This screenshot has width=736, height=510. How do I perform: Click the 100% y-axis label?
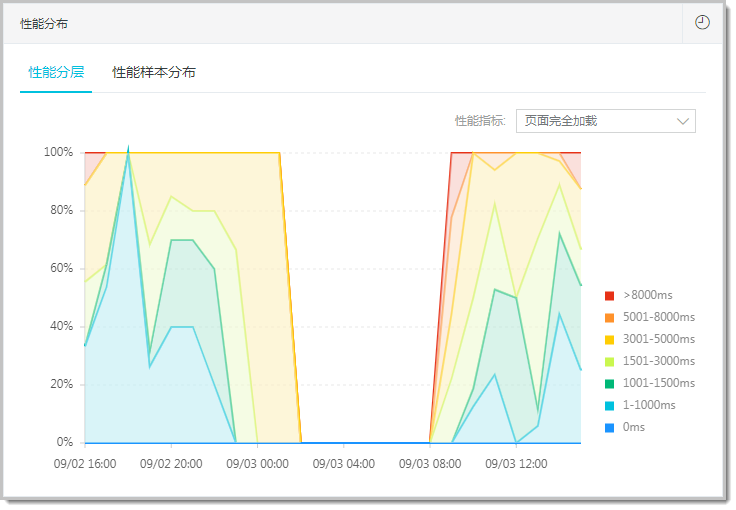[58, 152]
